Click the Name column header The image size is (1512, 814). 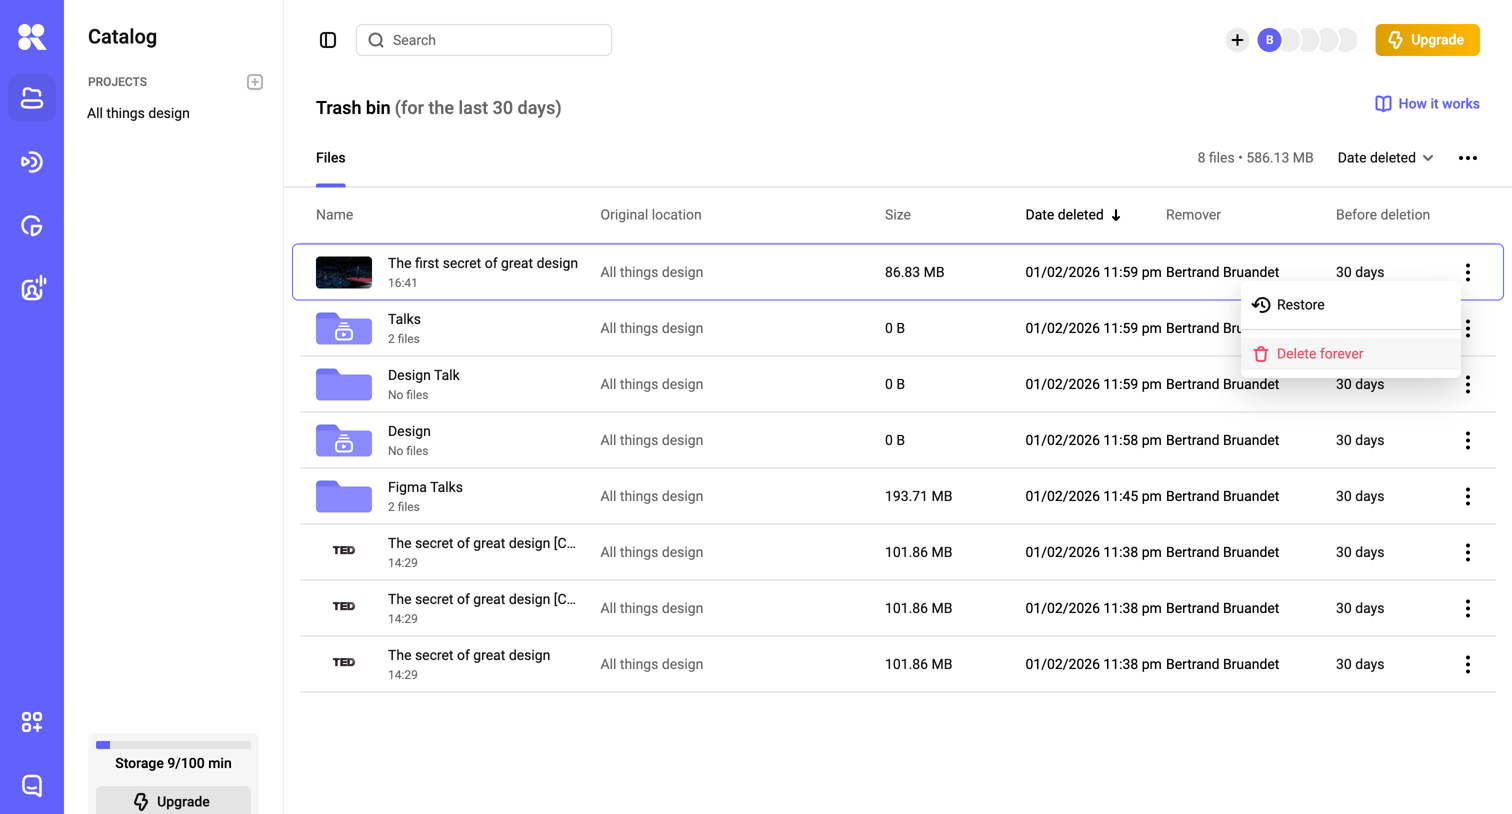click(x=334, y=215)
